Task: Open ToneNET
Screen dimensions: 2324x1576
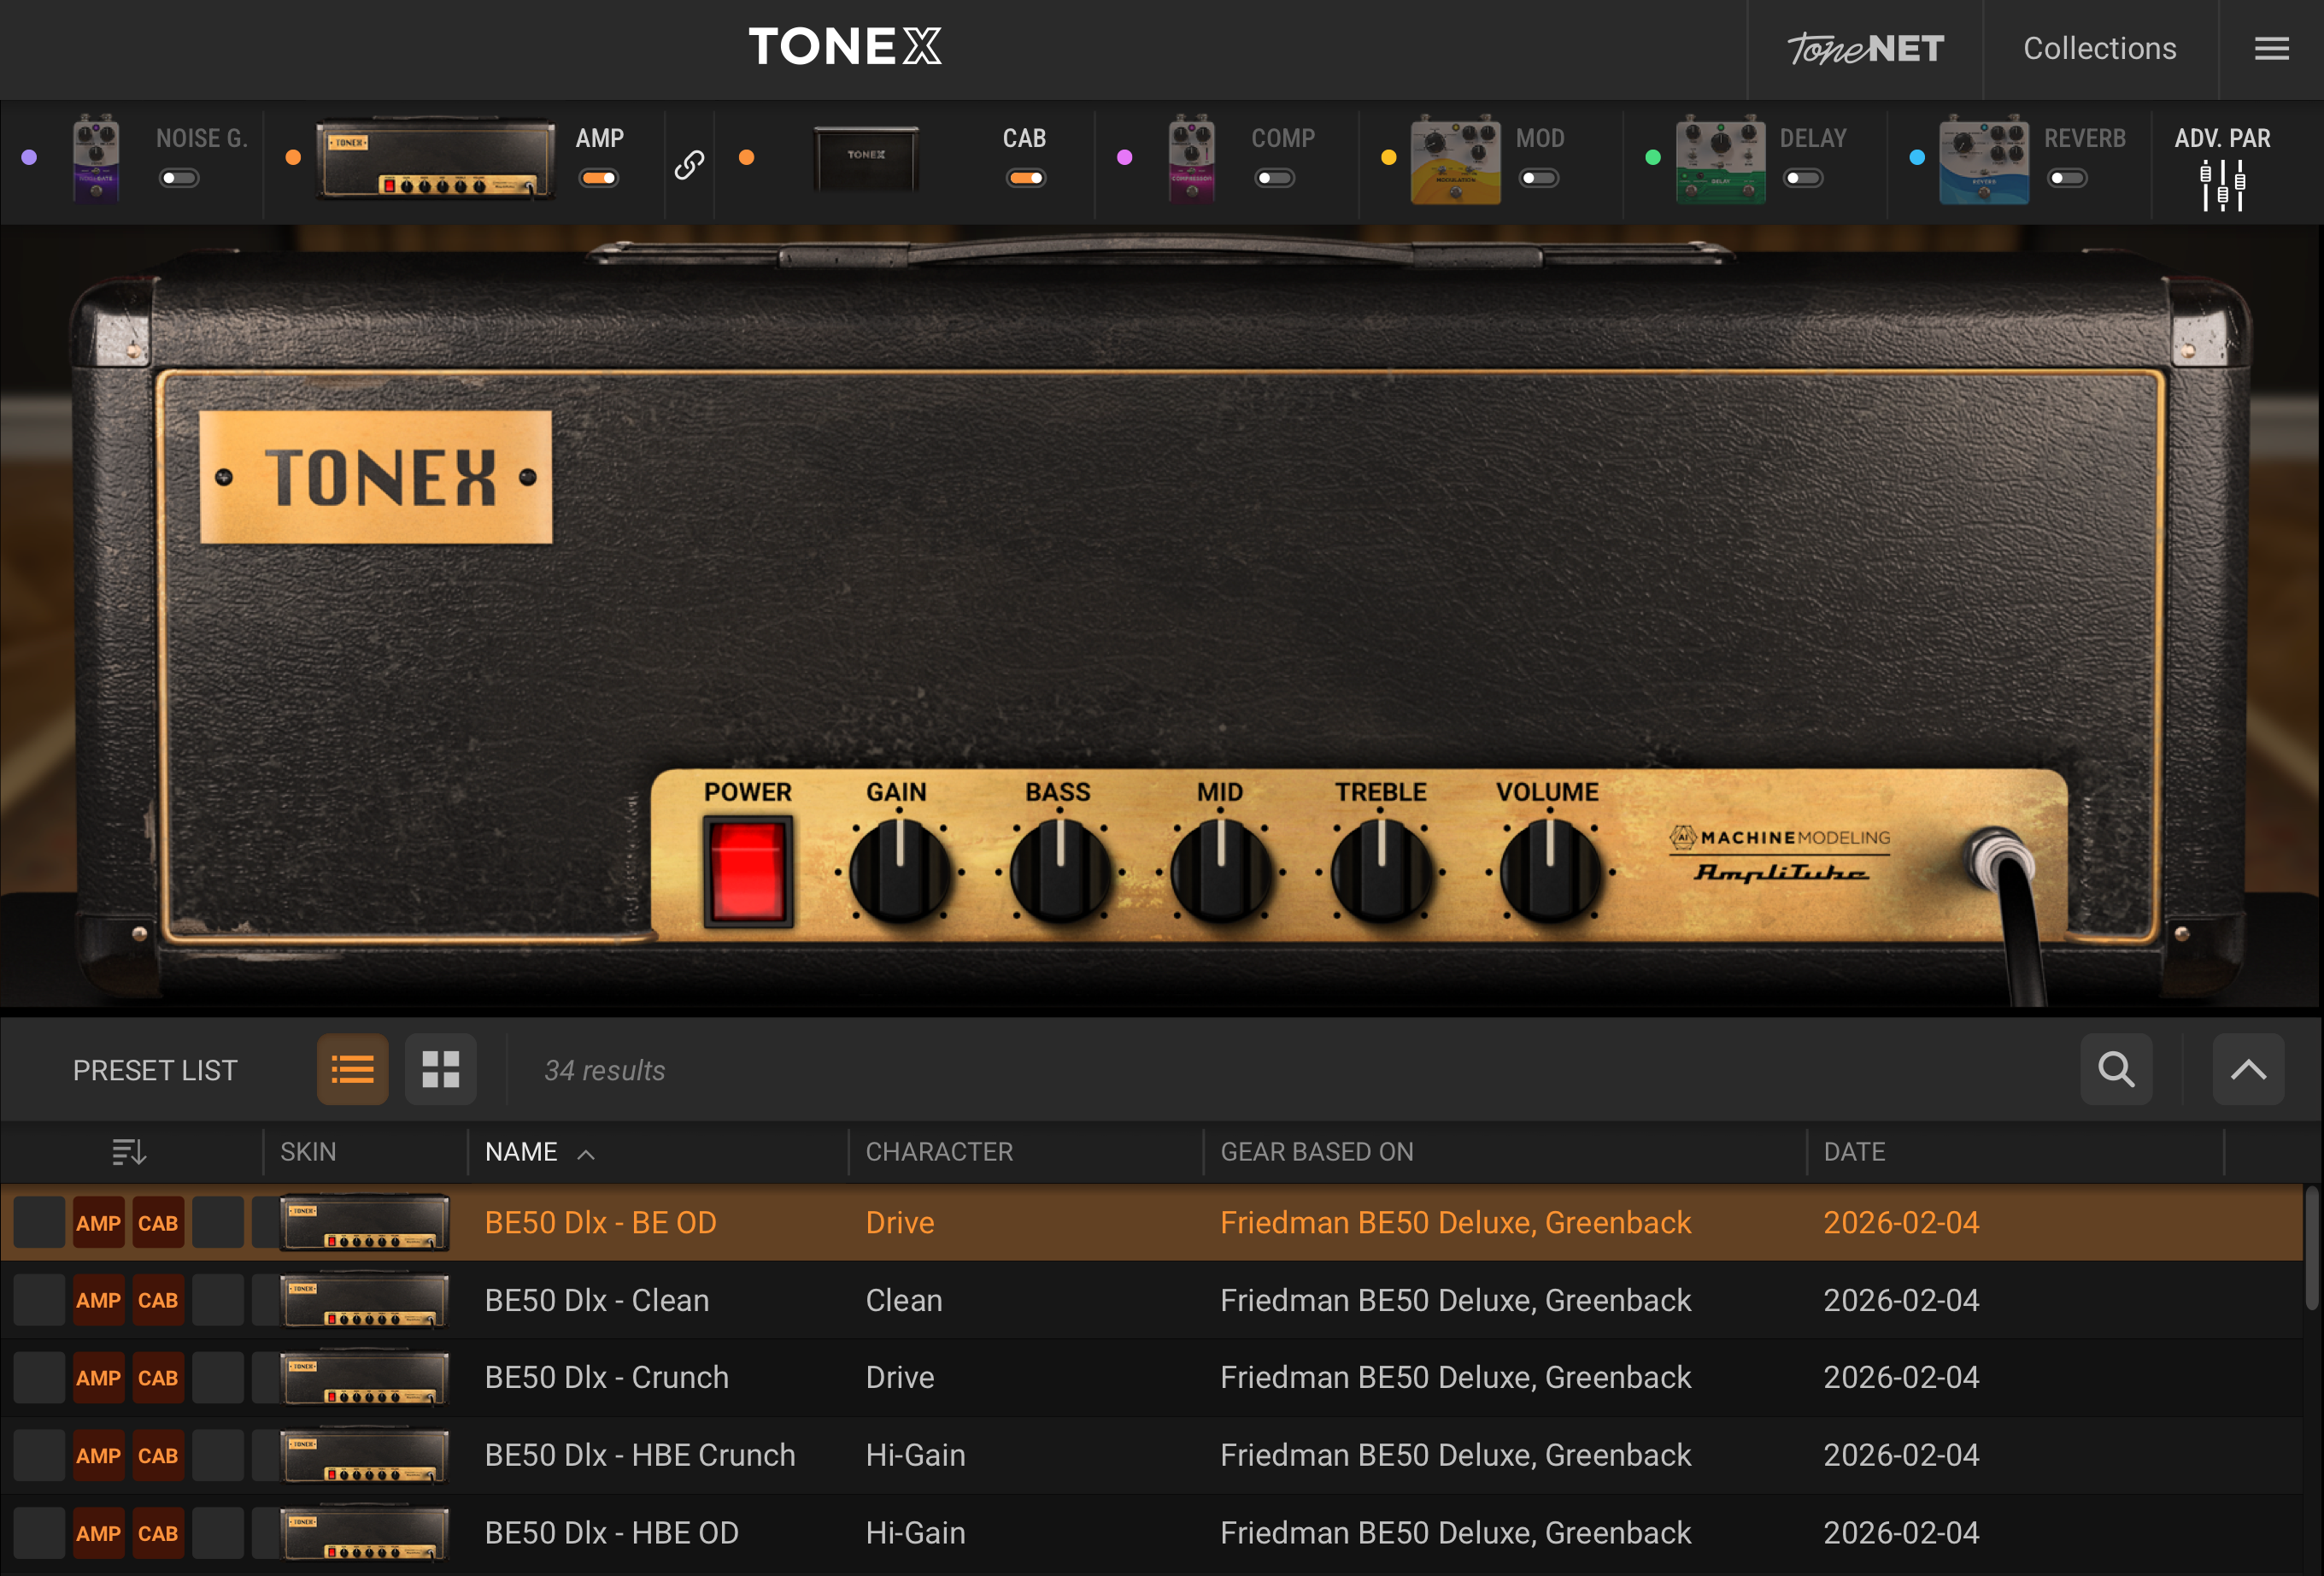Action: coord(1865,48)
